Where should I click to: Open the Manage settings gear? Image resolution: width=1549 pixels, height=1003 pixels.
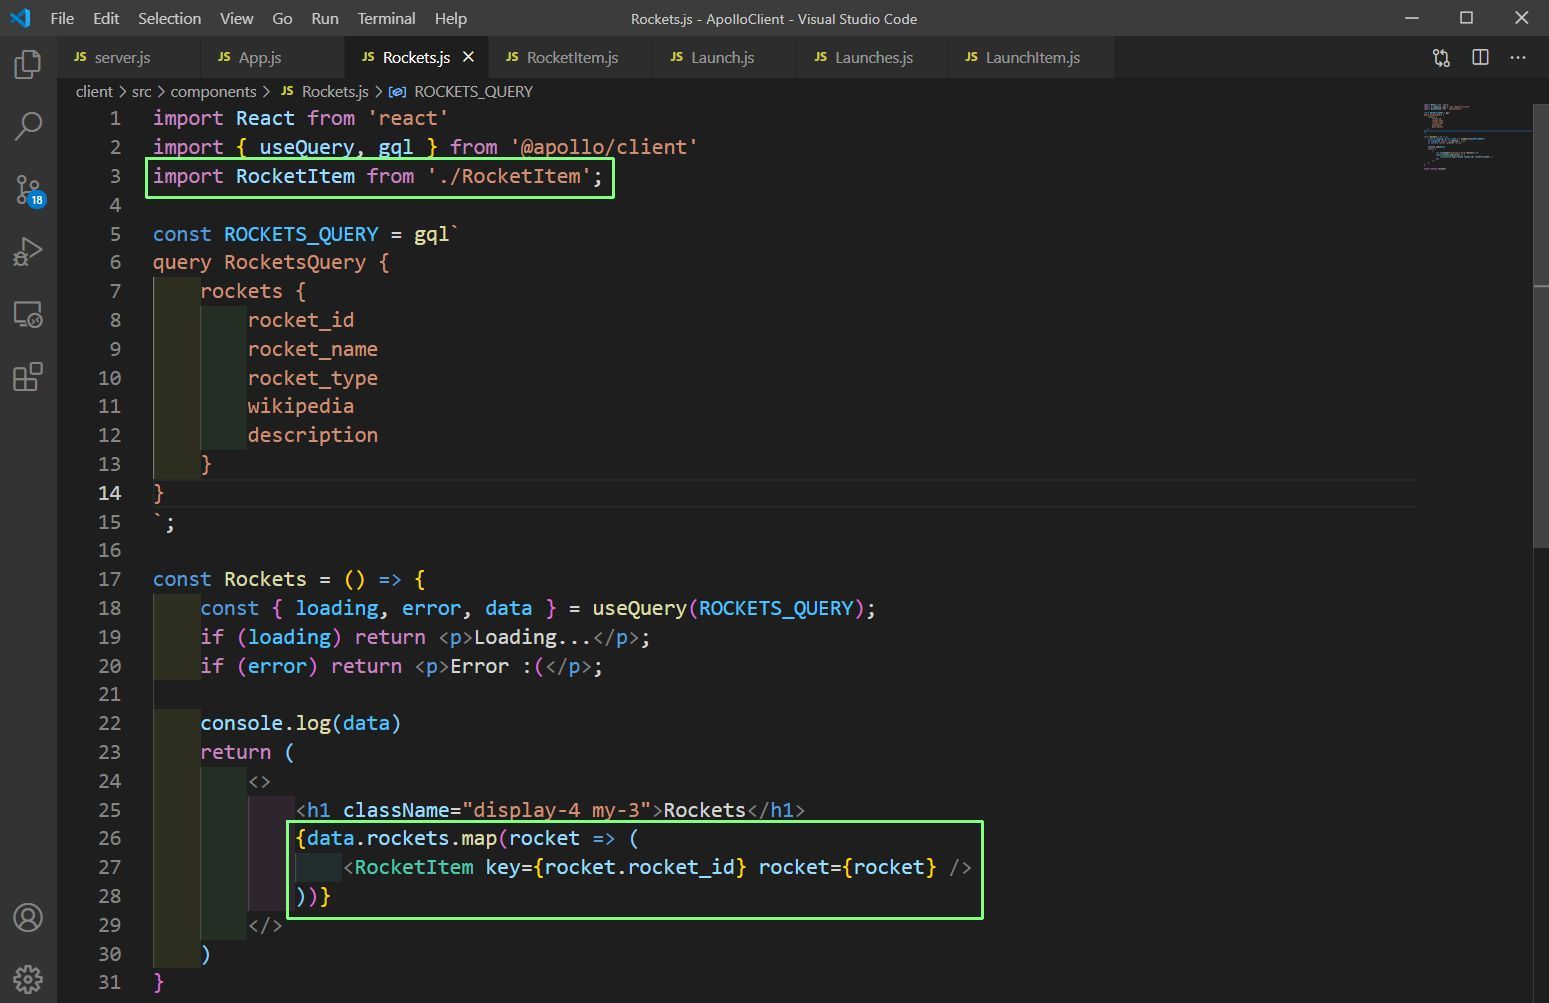[x=28, y=979]
